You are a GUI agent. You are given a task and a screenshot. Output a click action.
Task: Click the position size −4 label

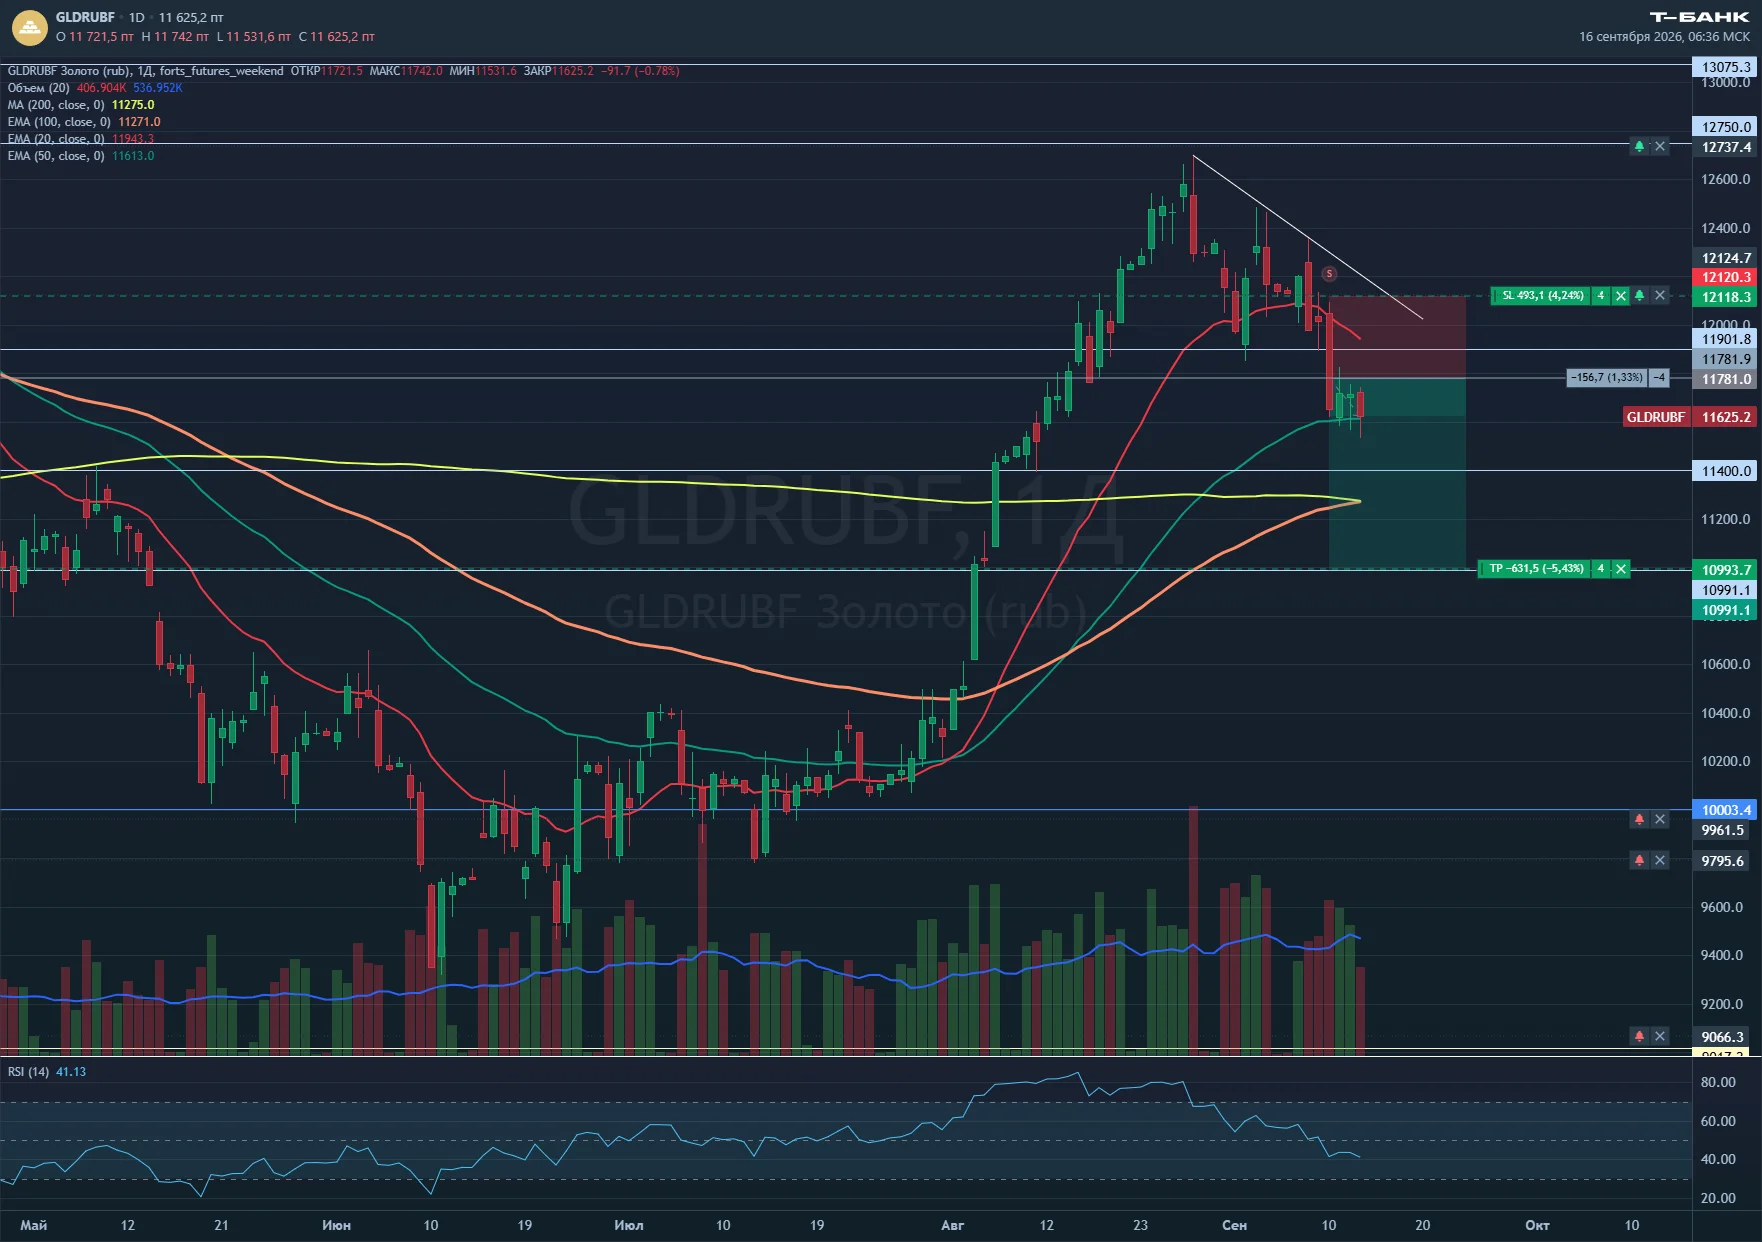pos(1659,378)
